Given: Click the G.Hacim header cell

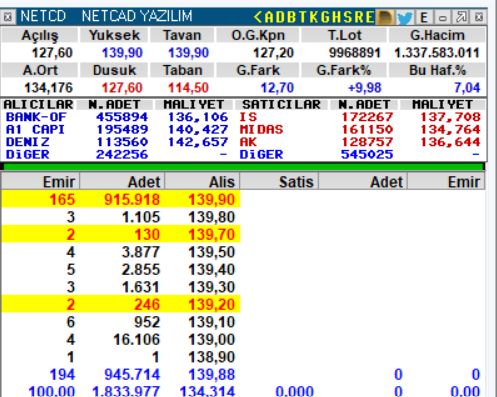Looking at the screenshot, I should 437,35.
